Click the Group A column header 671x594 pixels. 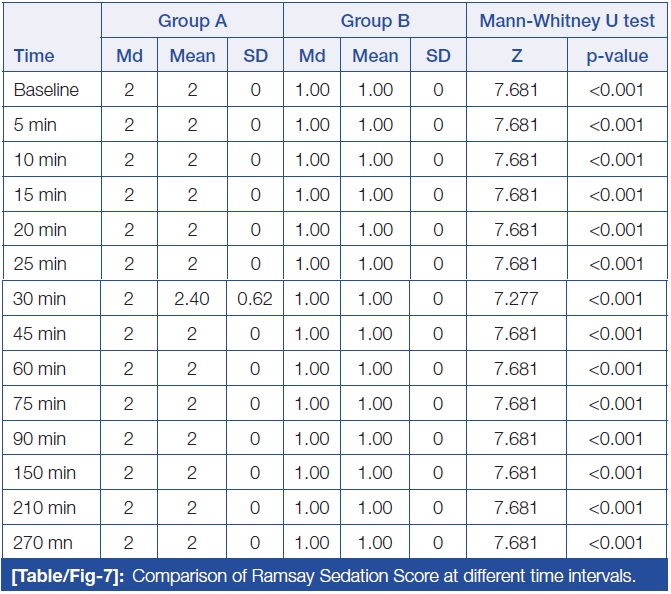[x=192, y=20]
